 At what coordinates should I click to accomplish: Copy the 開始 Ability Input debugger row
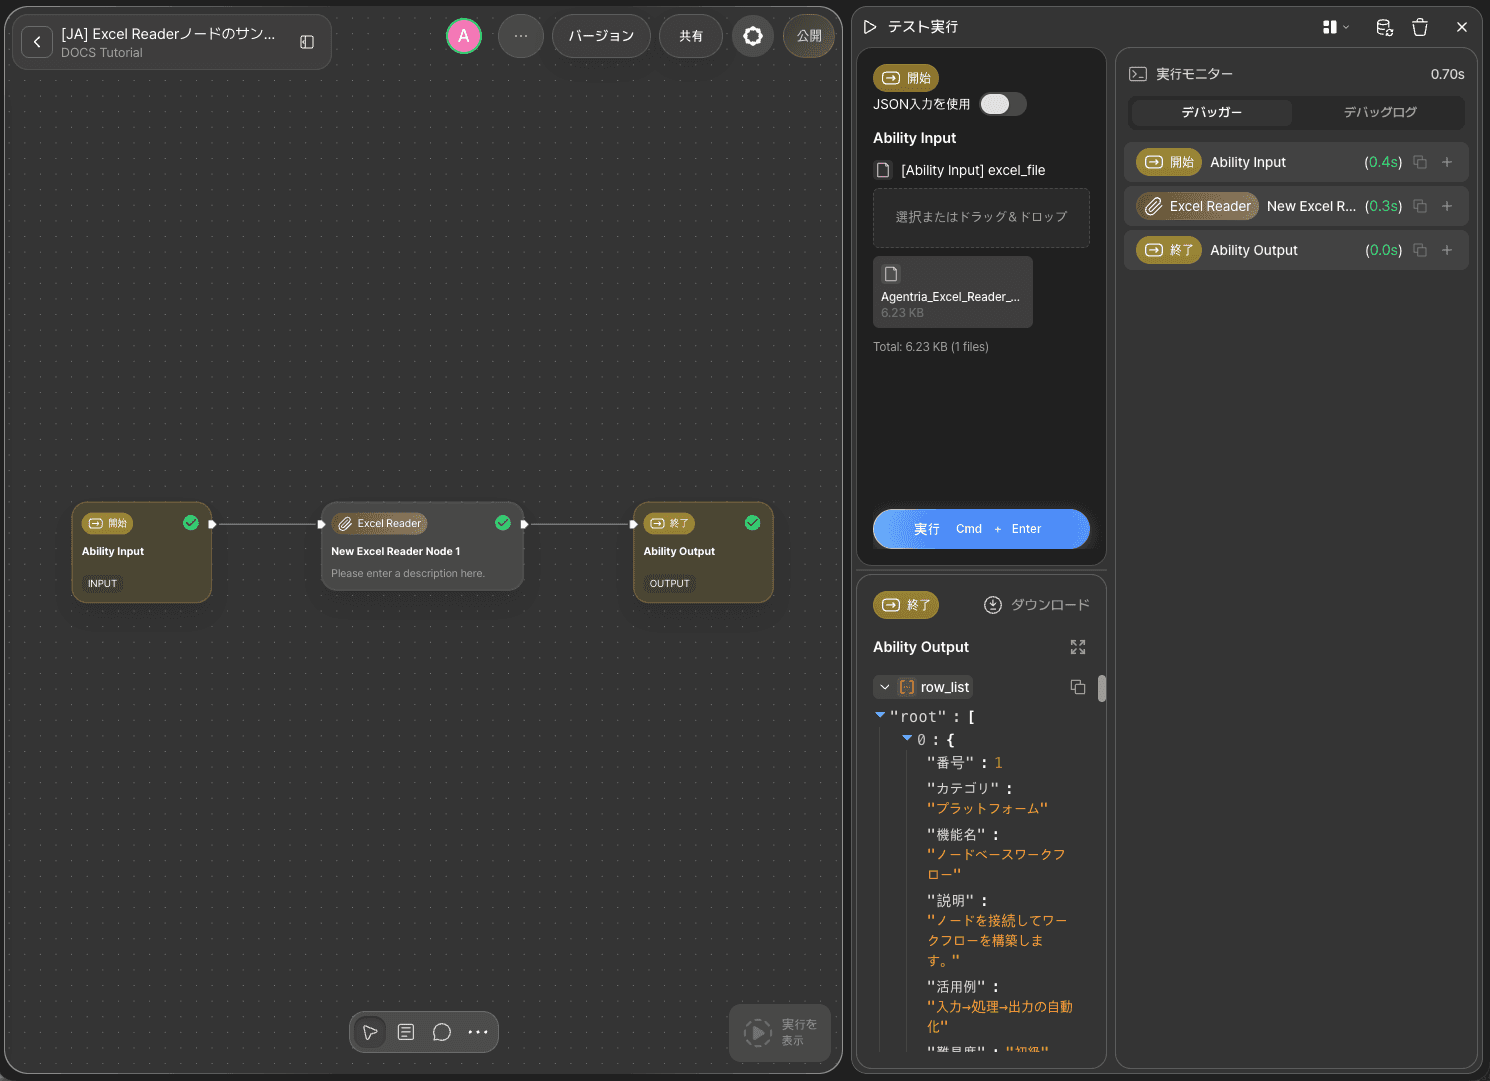[x=1420, y=162]
